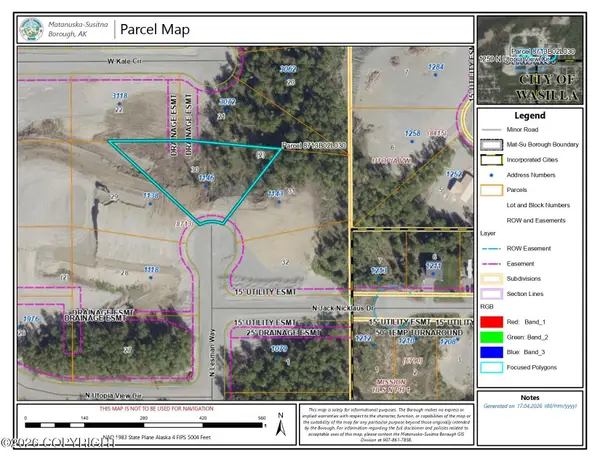Click the "50' TEMP TURNAROUND" label

click(419, 332)
